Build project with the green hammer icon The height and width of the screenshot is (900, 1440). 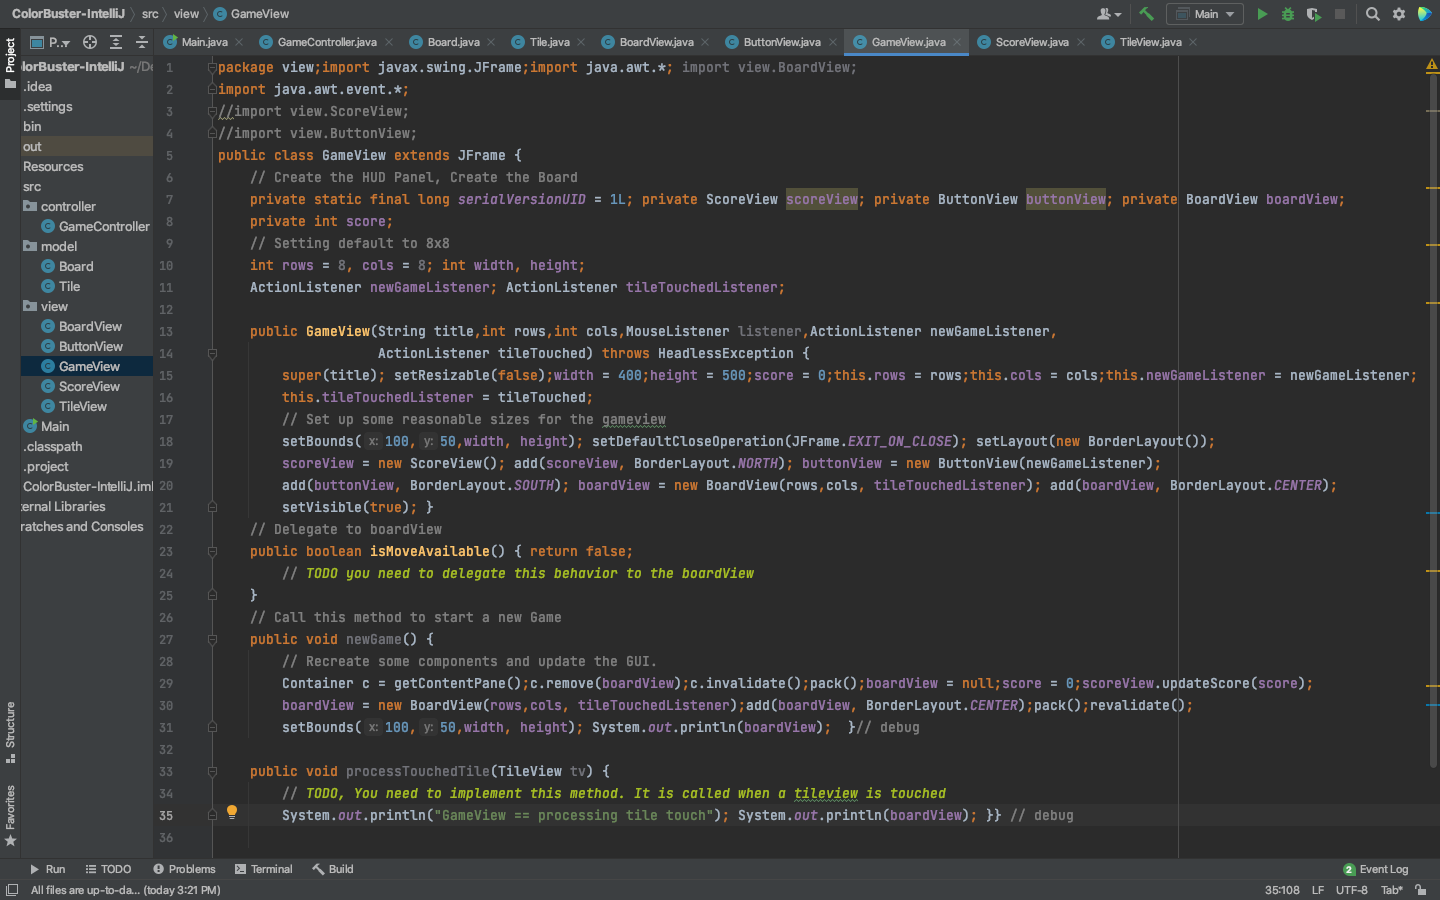pos(1146,14)
